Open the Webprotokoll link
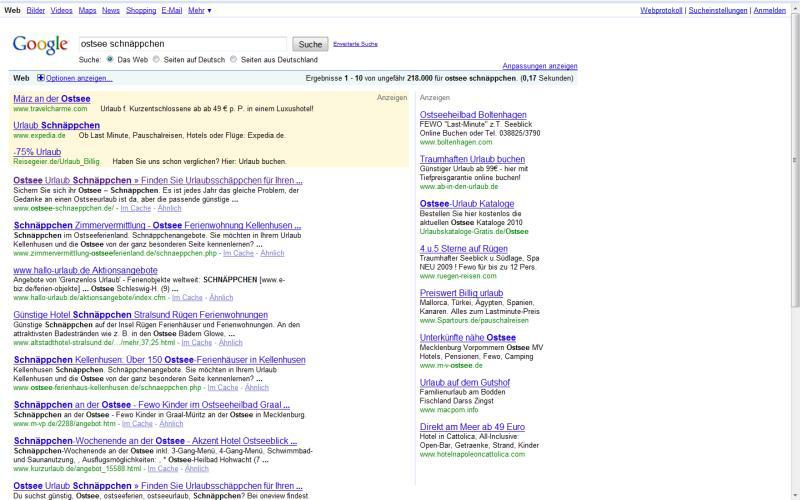Image resolution: width=800 pixels, height=500 pixels. click(x=661, y=10)
